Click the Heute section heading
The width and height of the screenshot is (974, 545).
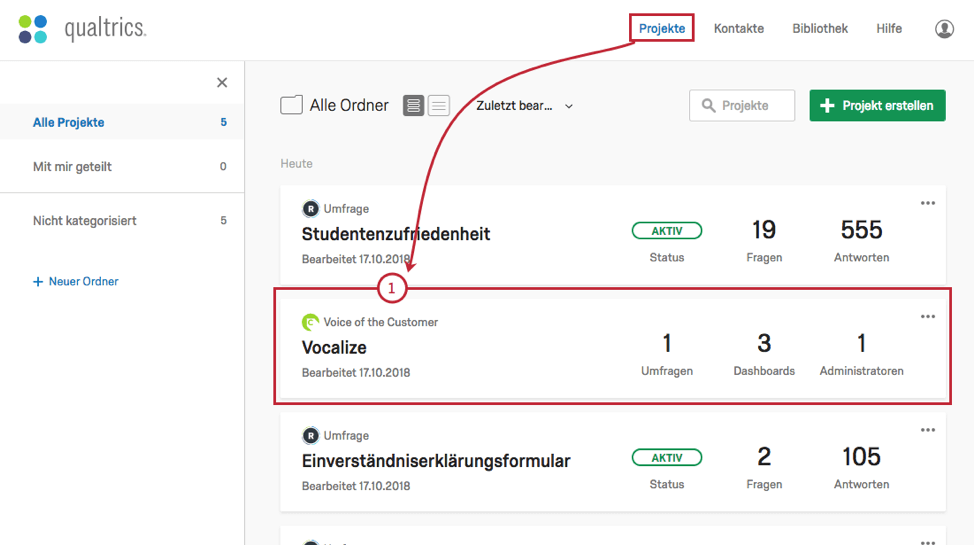(x=296, y=163)
